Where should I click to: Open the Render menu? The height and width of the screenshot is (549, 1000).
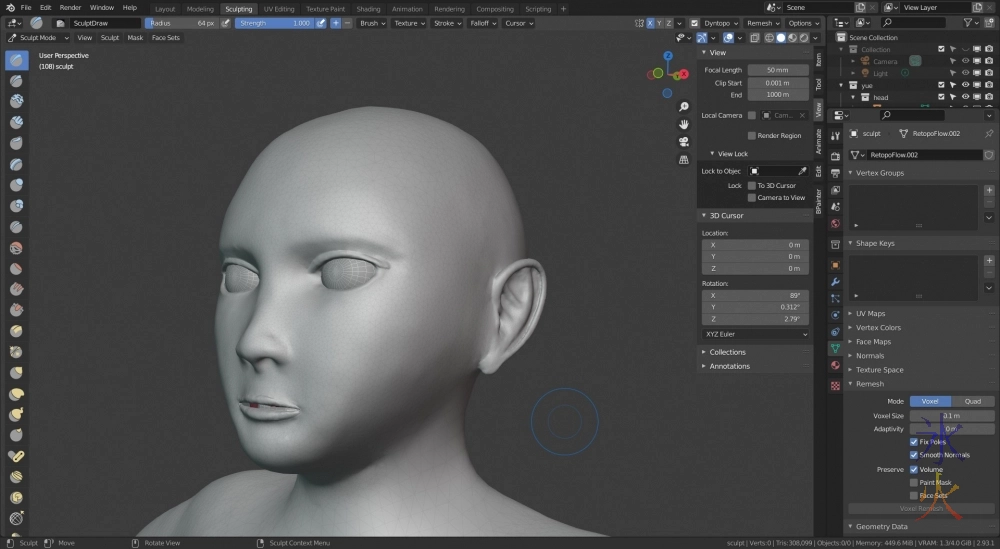pyautogui.click(x=70, y=7)
